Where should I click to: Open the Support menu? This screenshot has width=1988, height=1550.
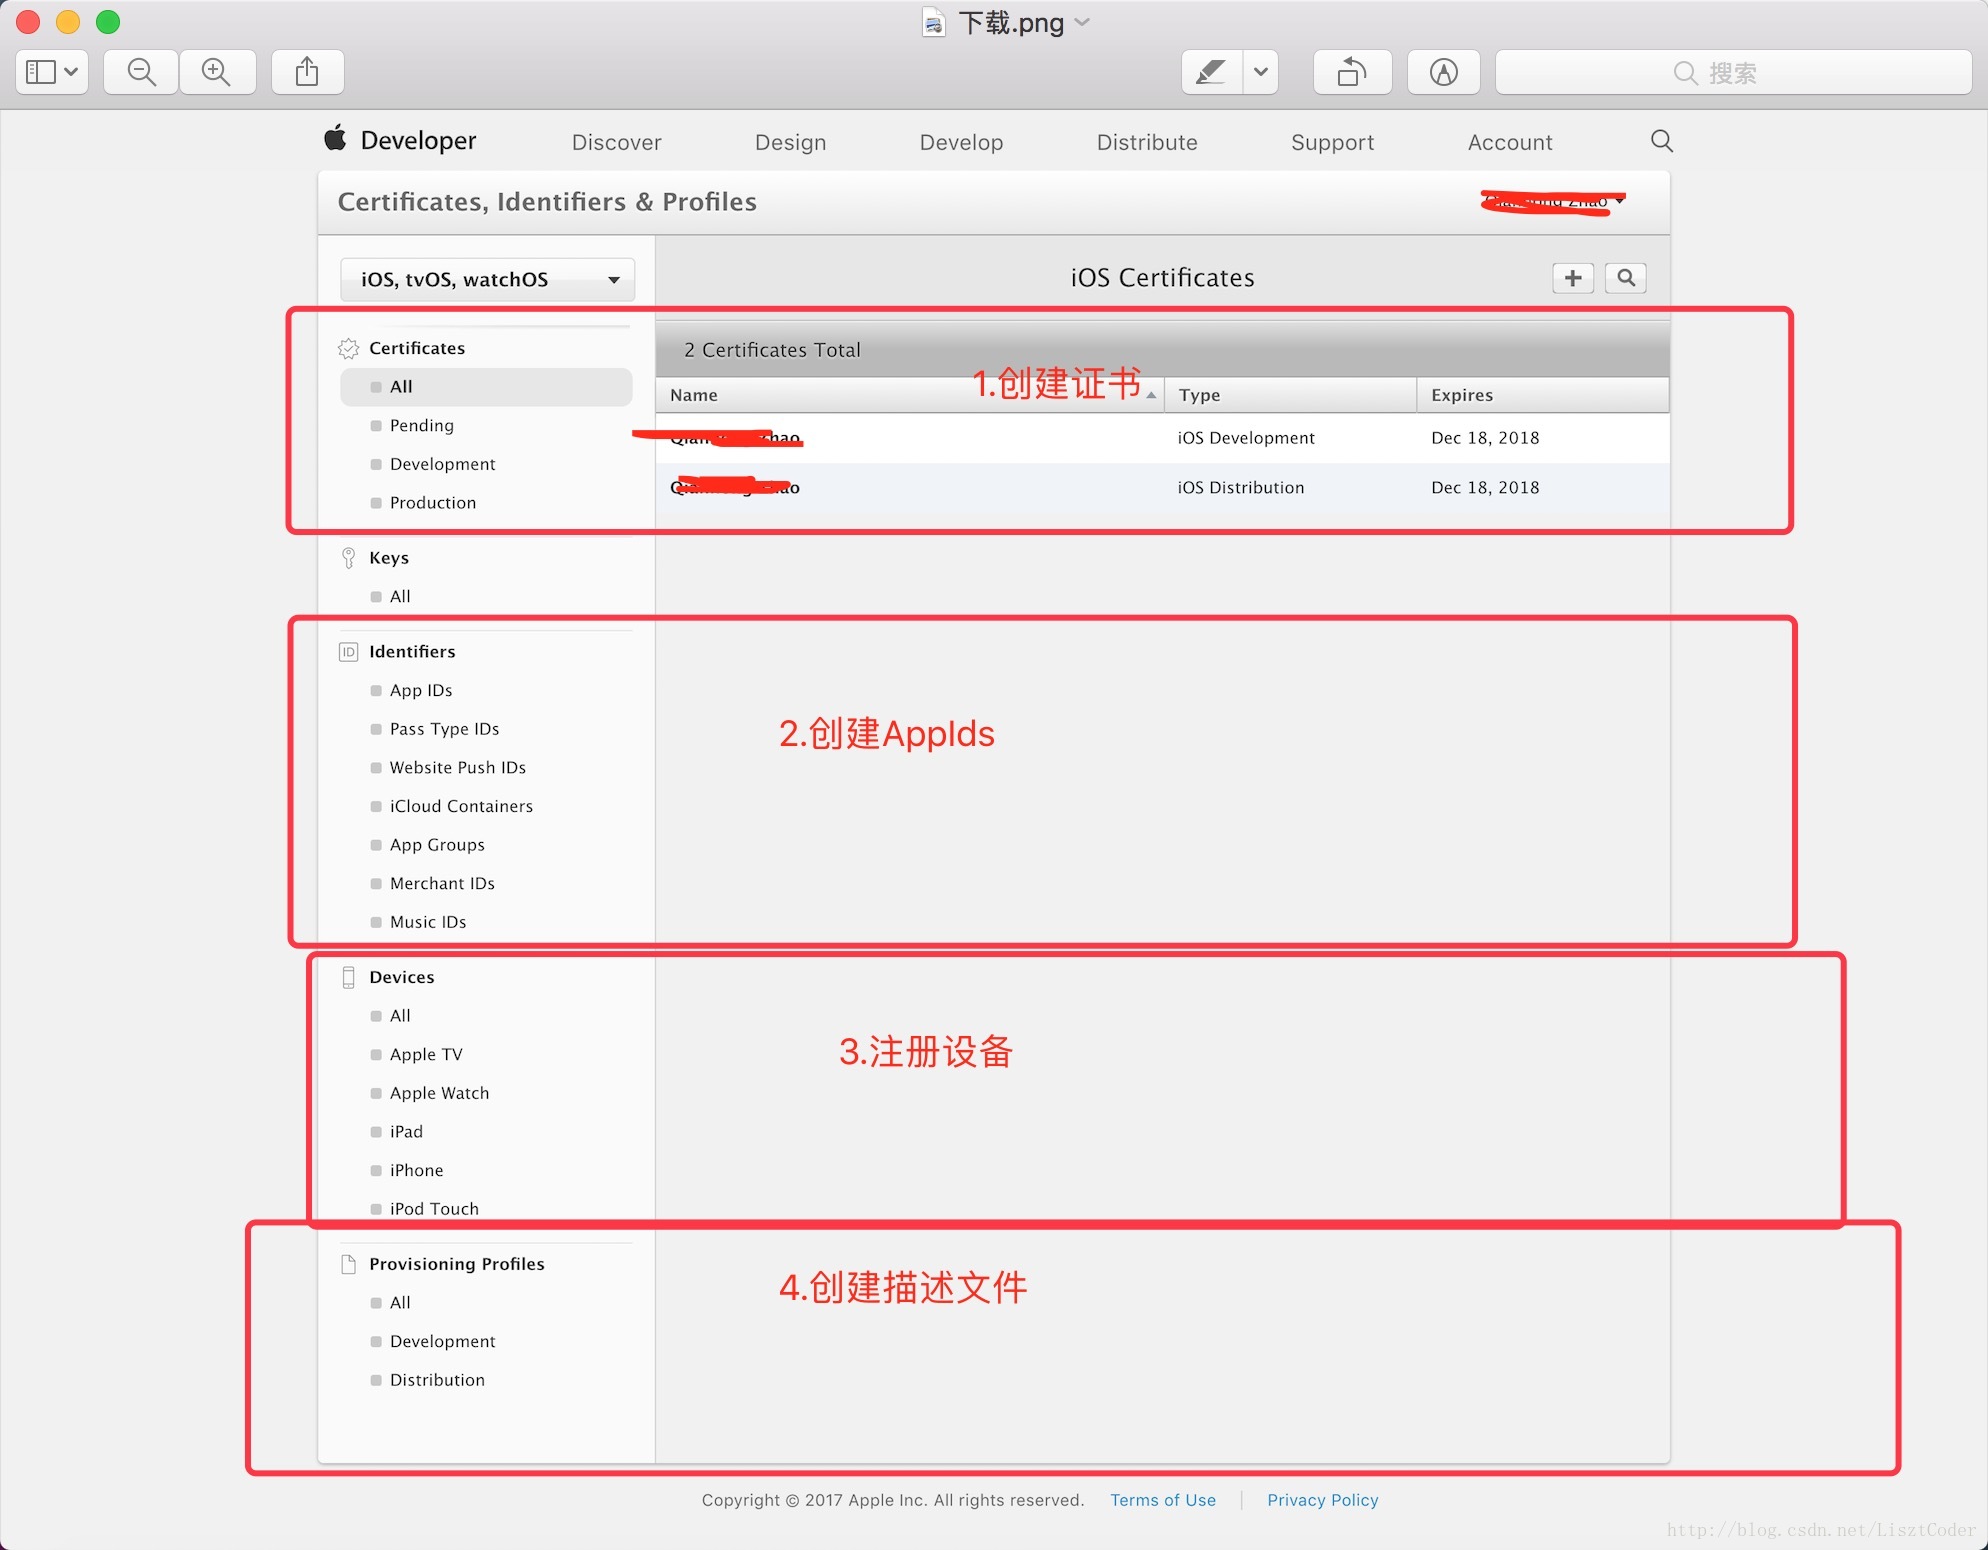[1332, 142]
